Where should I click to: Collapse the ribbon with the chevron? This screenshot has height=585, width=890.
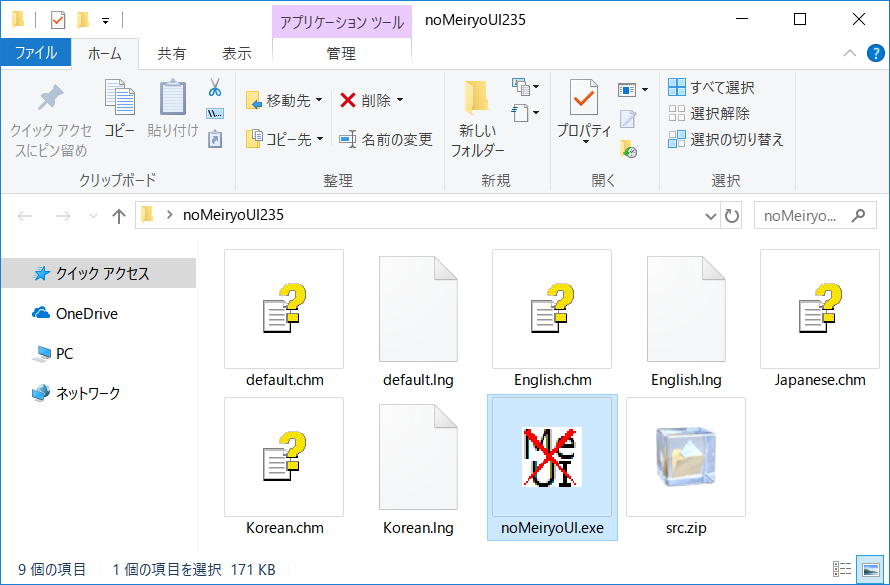tap(849, 53)
